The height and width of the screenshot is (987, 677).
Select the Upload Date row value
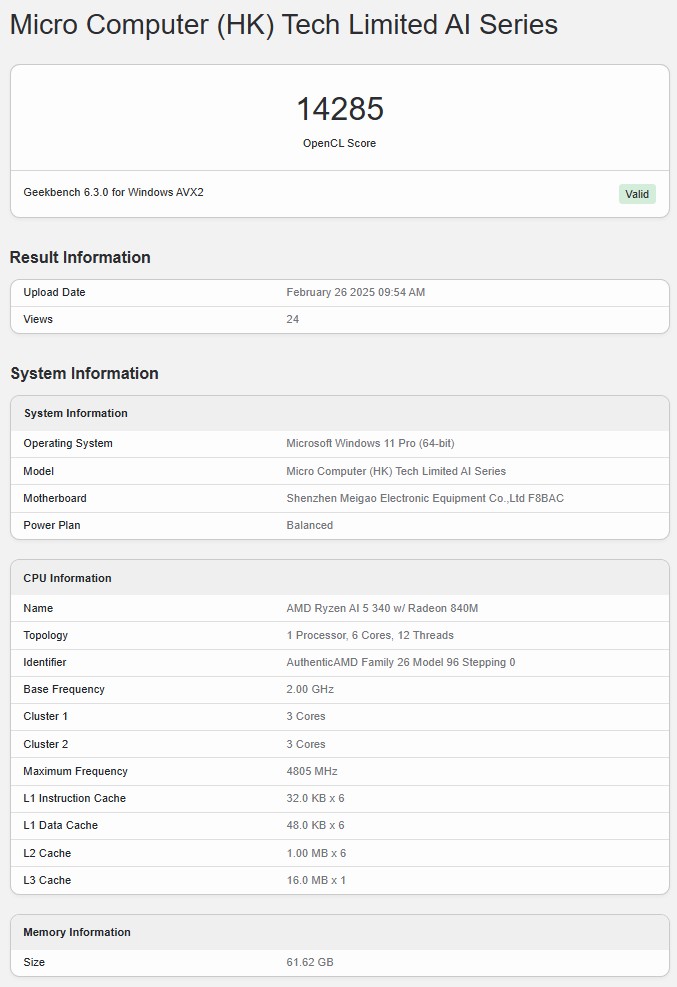click(355, 292)
